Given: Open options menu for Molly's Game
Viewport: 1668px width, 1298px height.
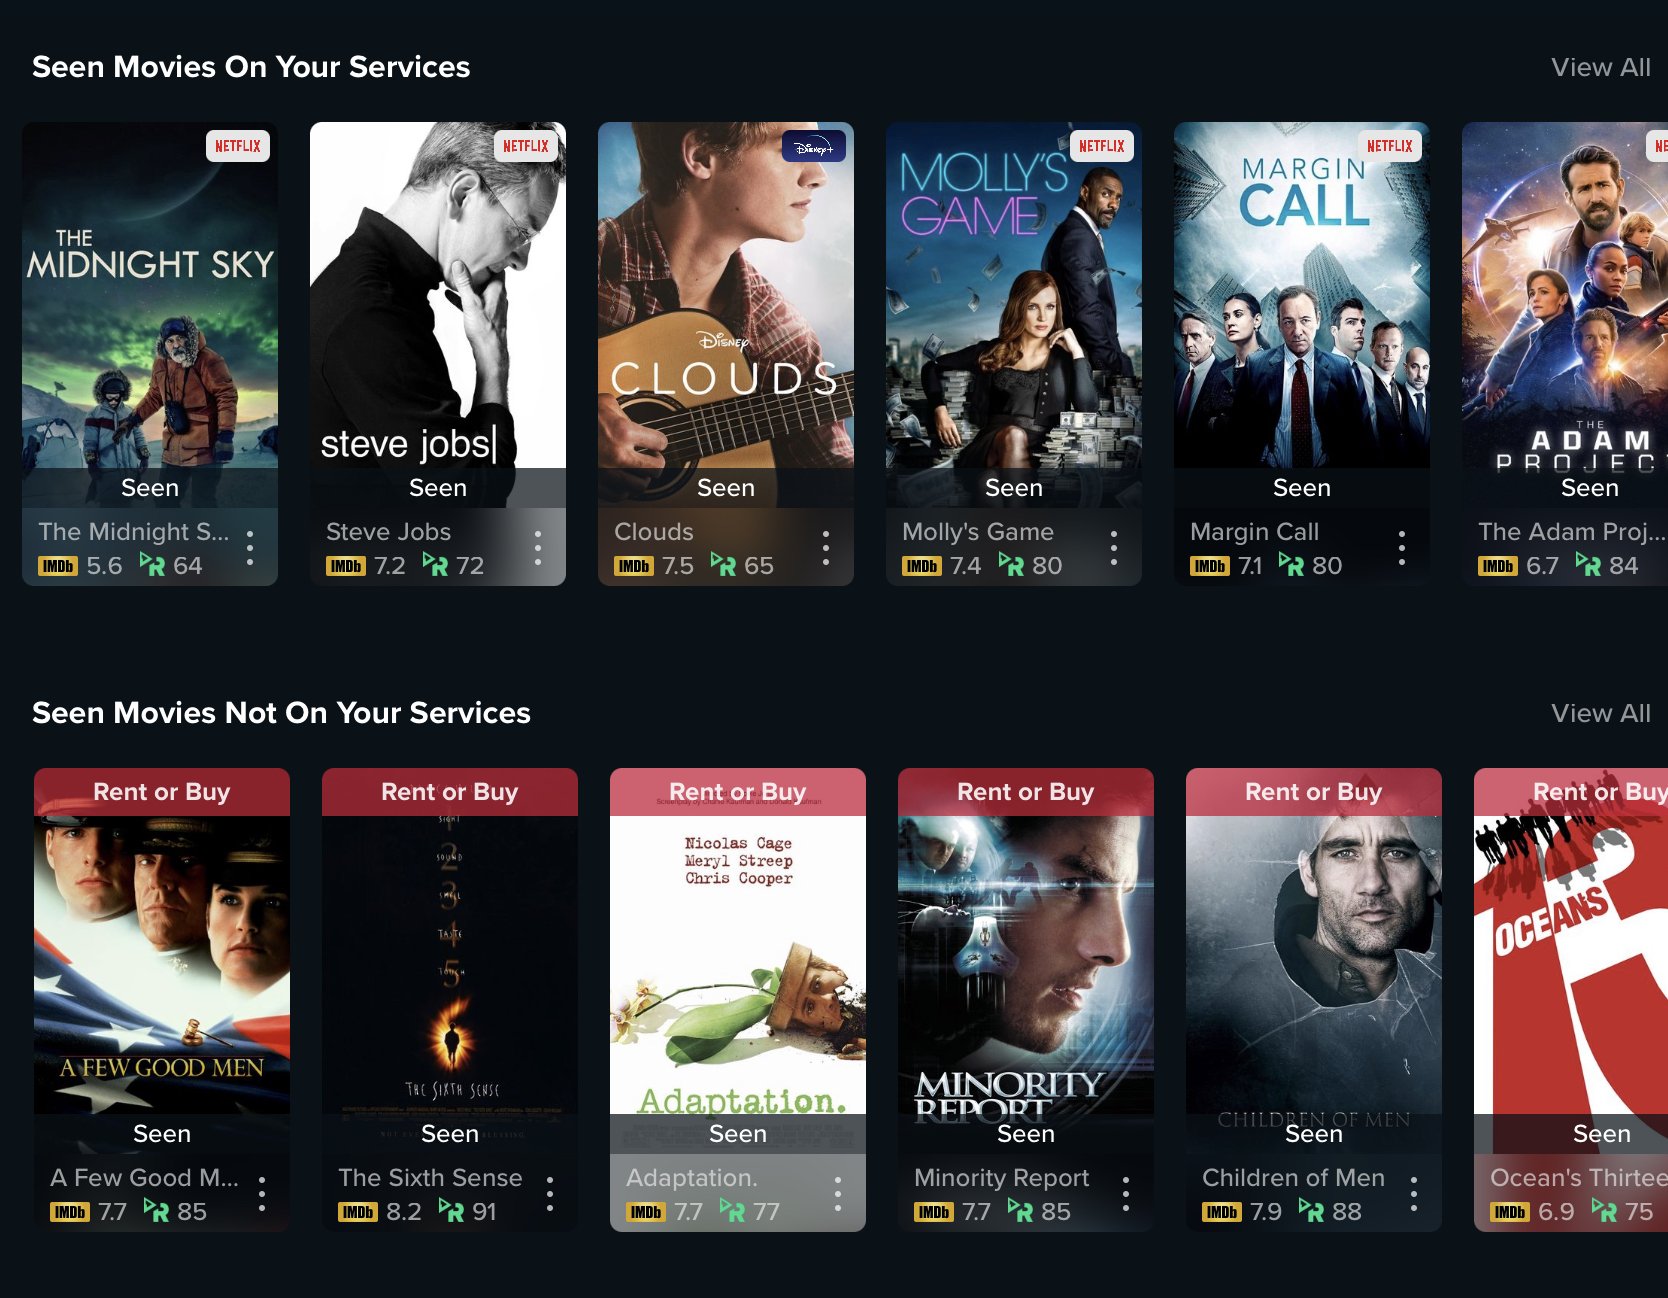Looking at the screenshot, I should pos(1114,548).
